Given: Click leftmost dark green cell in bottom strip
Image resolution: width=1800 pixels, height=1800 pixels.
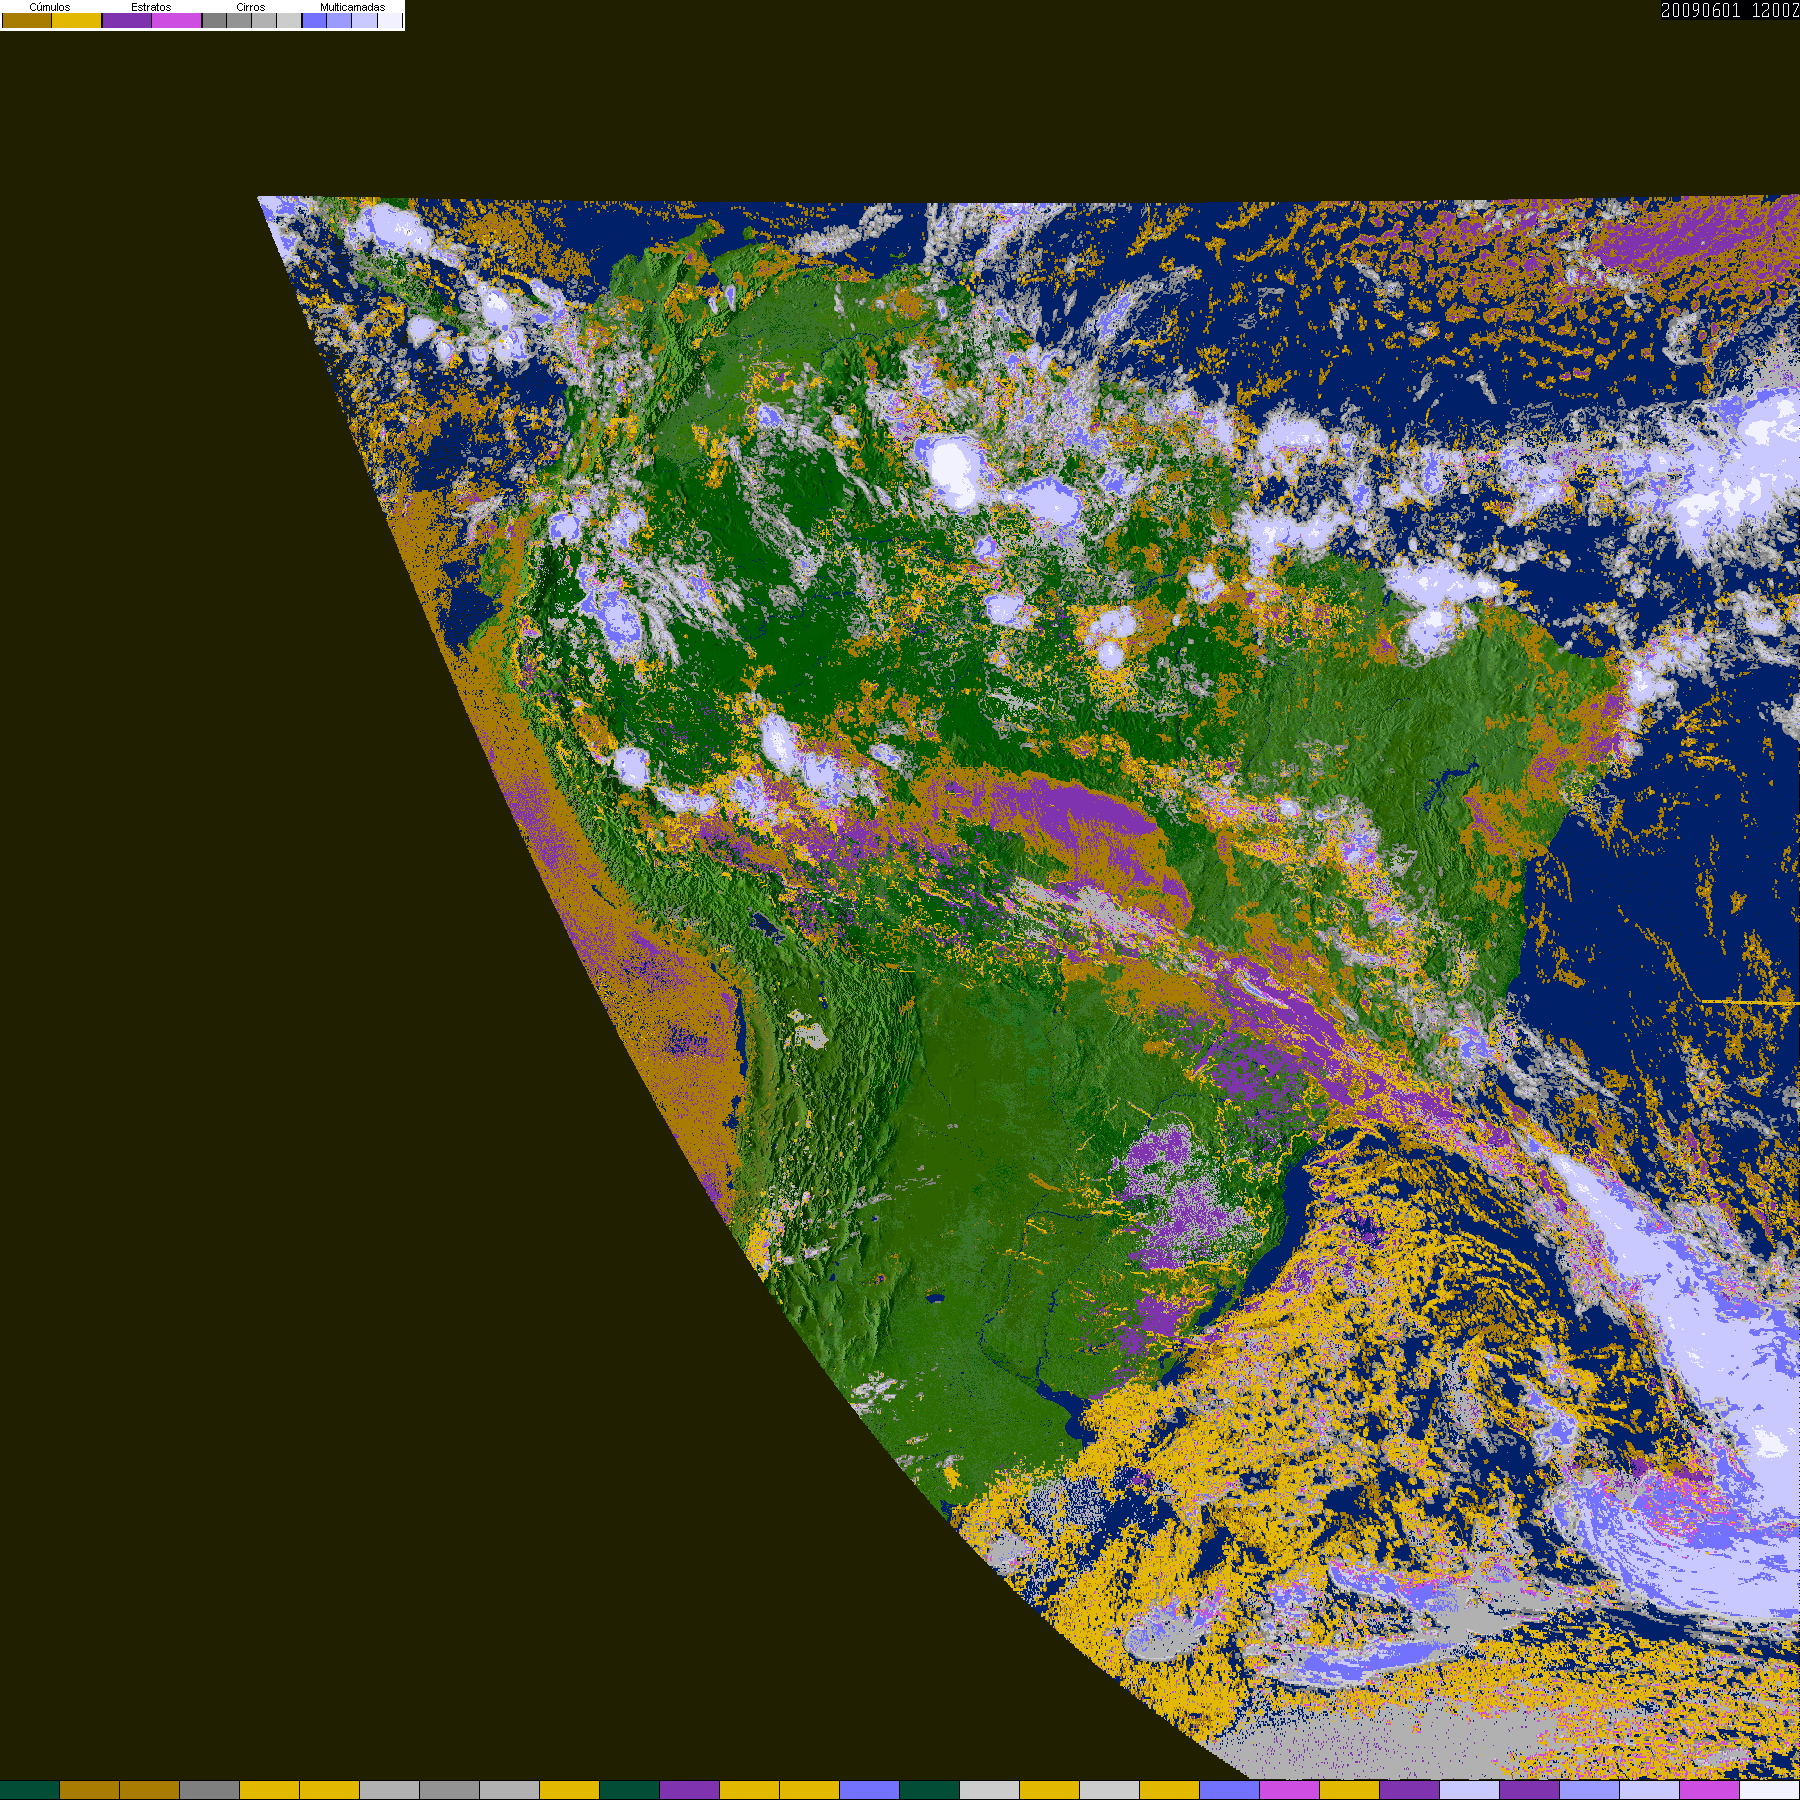Looking at the screenshot, I should [x=30, y=1790].
